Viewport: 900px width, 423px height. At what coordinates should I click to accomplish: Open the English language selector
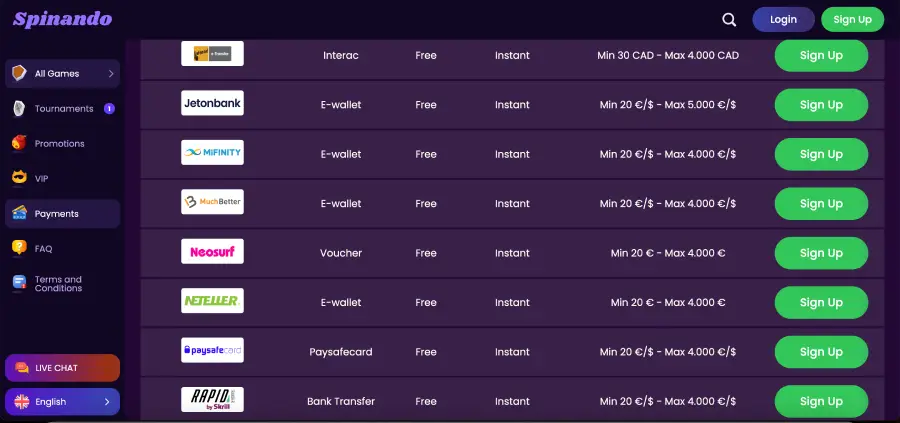[62, 402]
